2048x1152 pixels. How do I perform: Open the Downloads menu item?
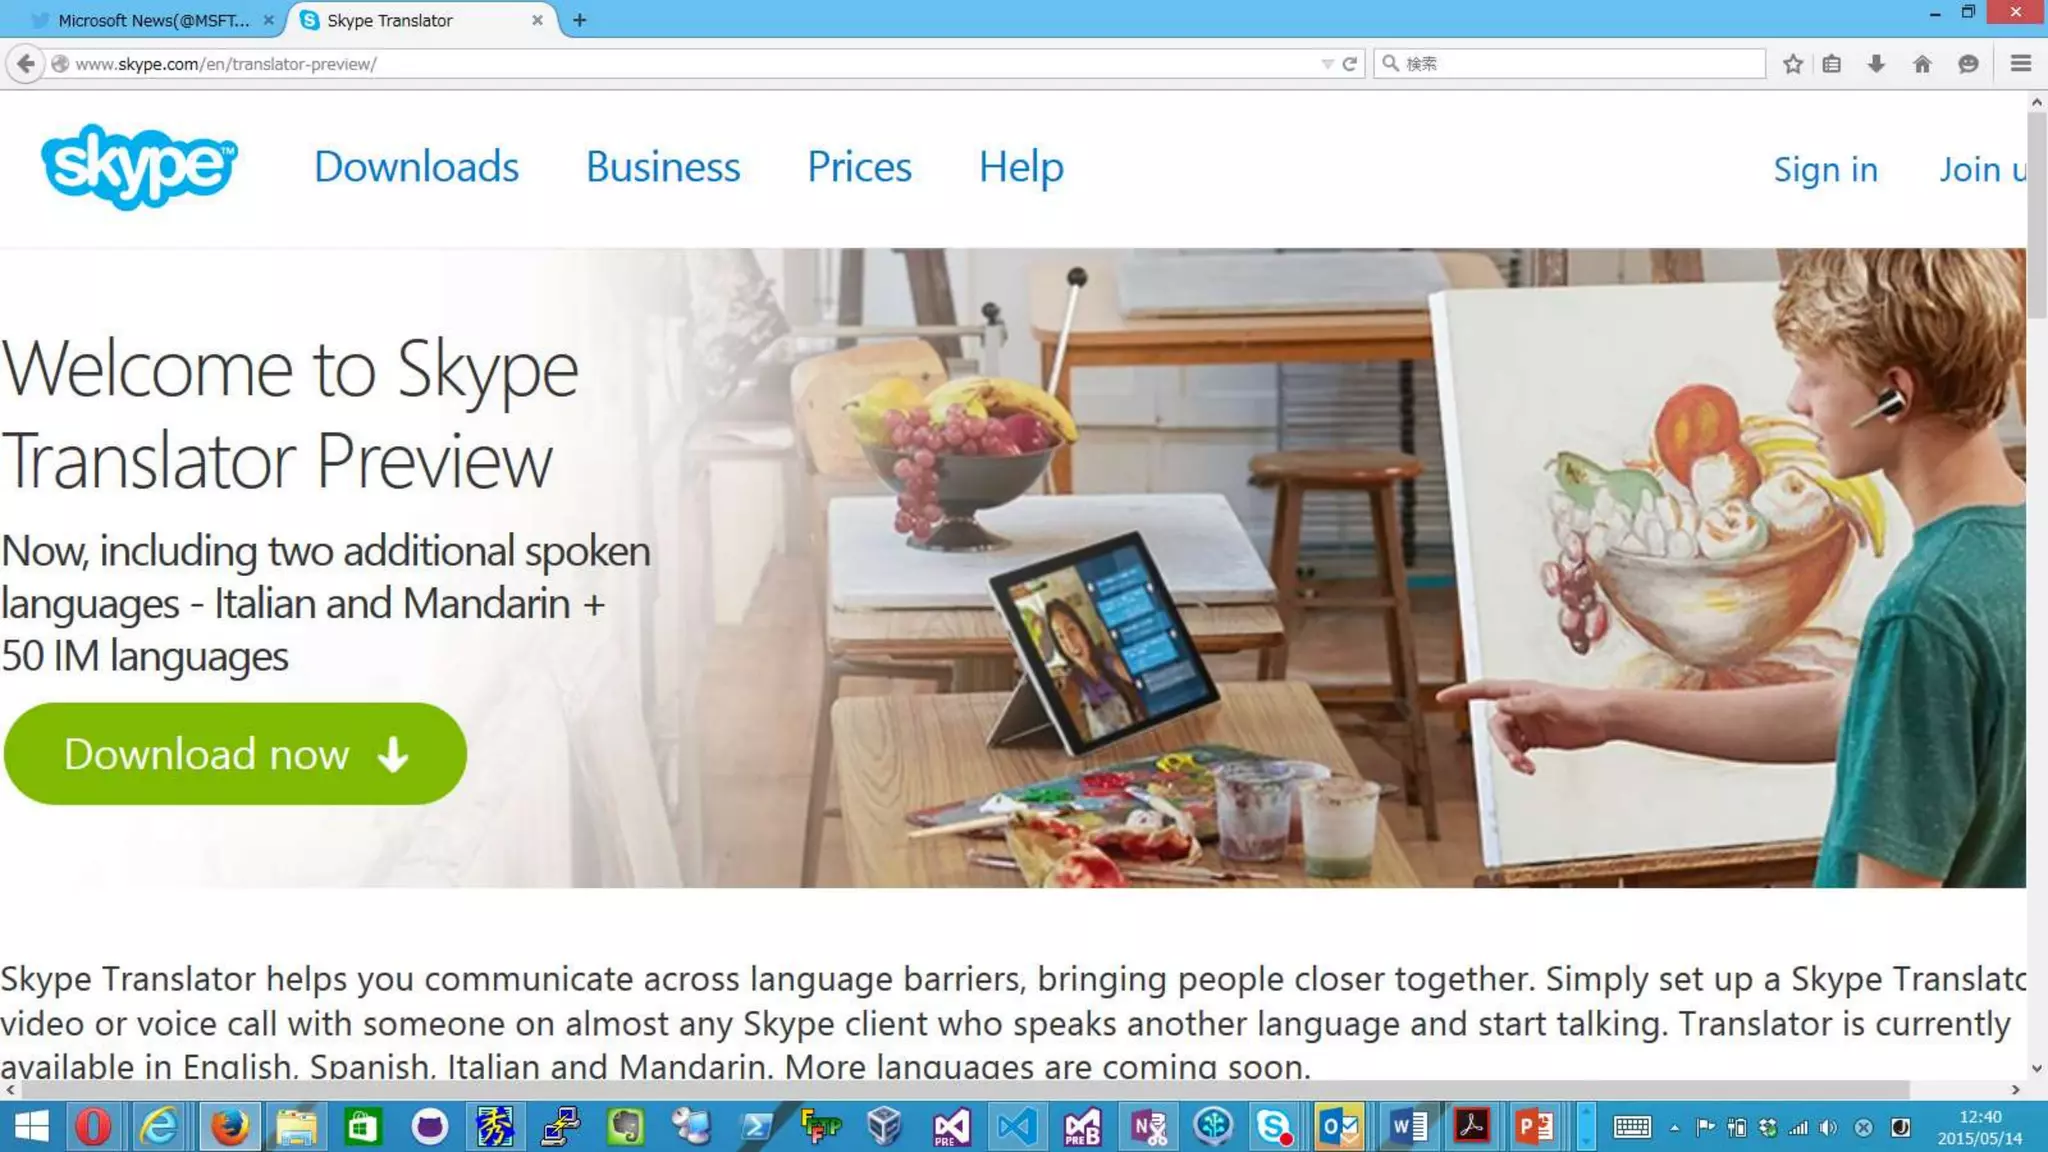pos(416,166)
